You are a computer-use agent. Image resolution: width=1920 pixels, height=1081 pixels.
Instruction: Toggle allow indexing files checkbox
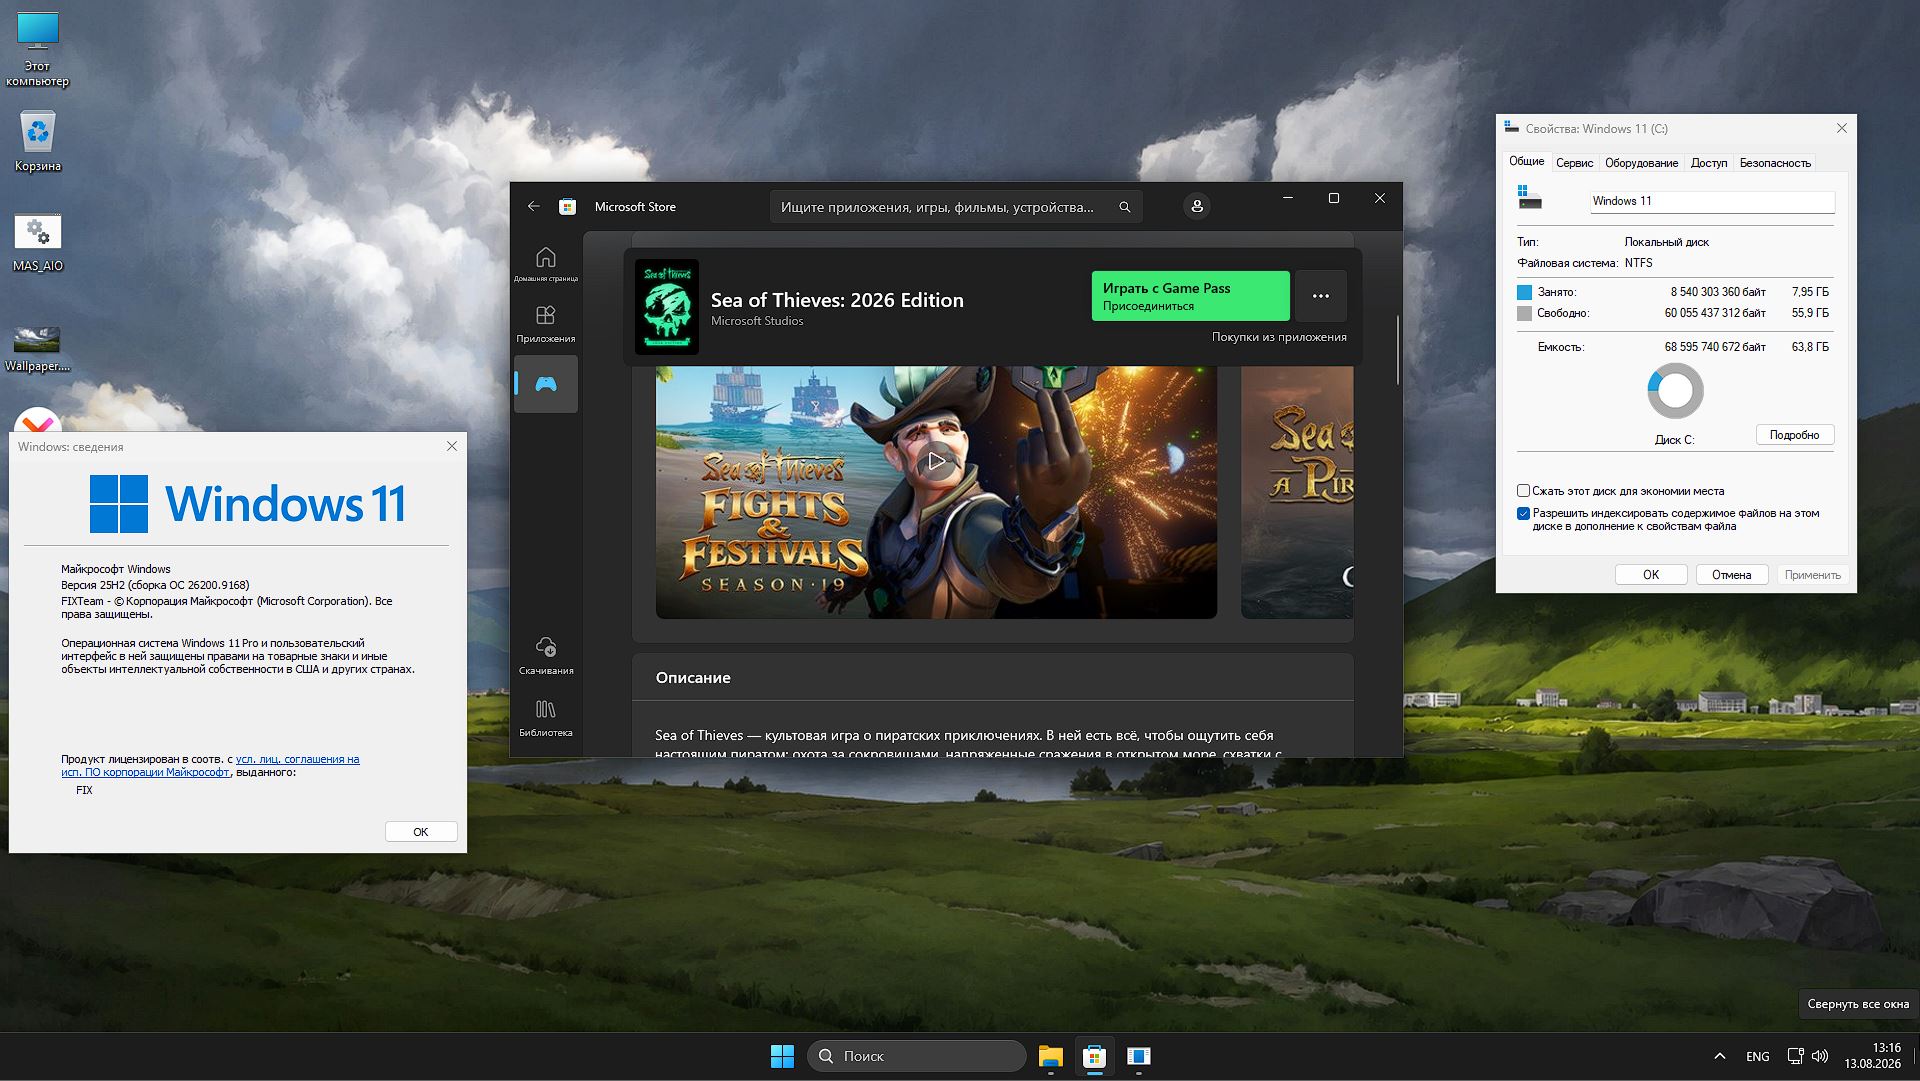click(1523, 514)
